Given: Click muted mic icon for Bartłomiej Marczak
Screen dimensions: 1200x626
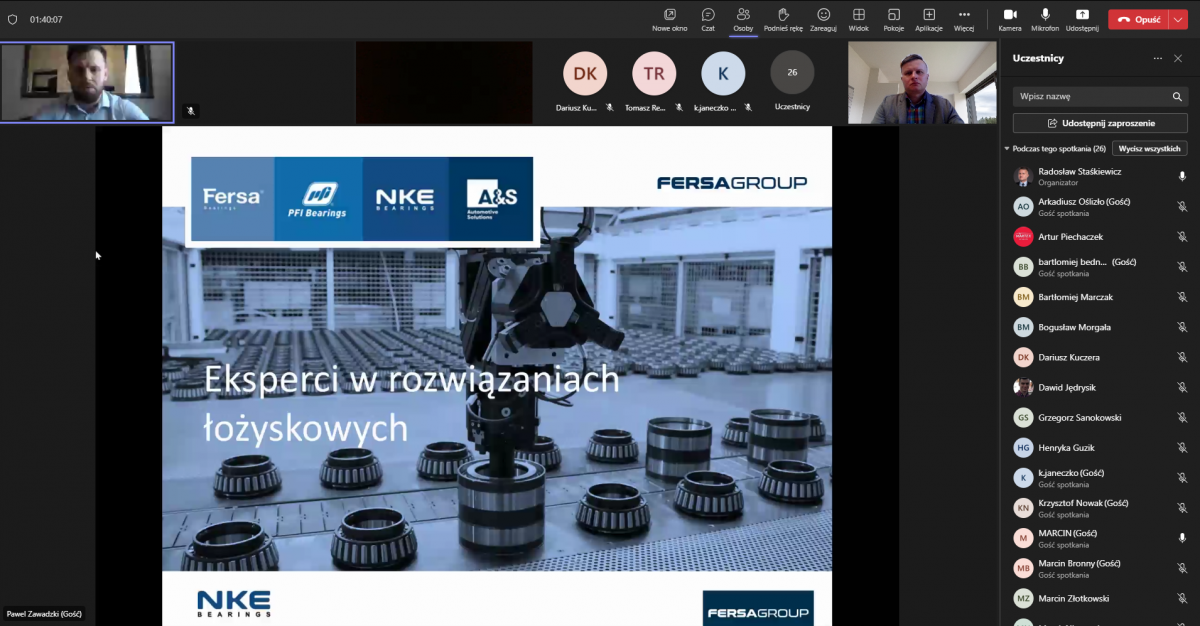Looking at the screenshot, I should point(1182,297).
